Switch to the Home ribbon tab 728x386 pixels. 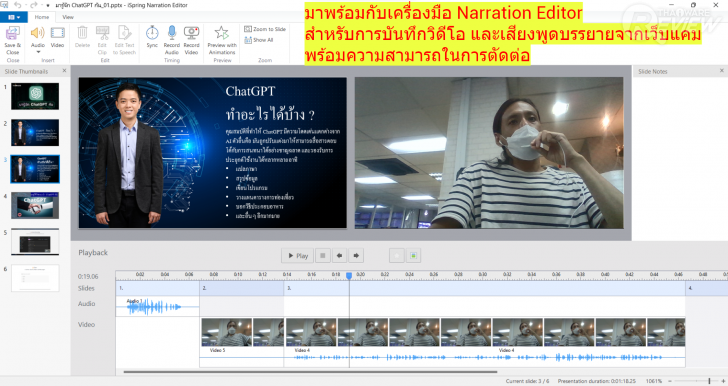(42, 17)
